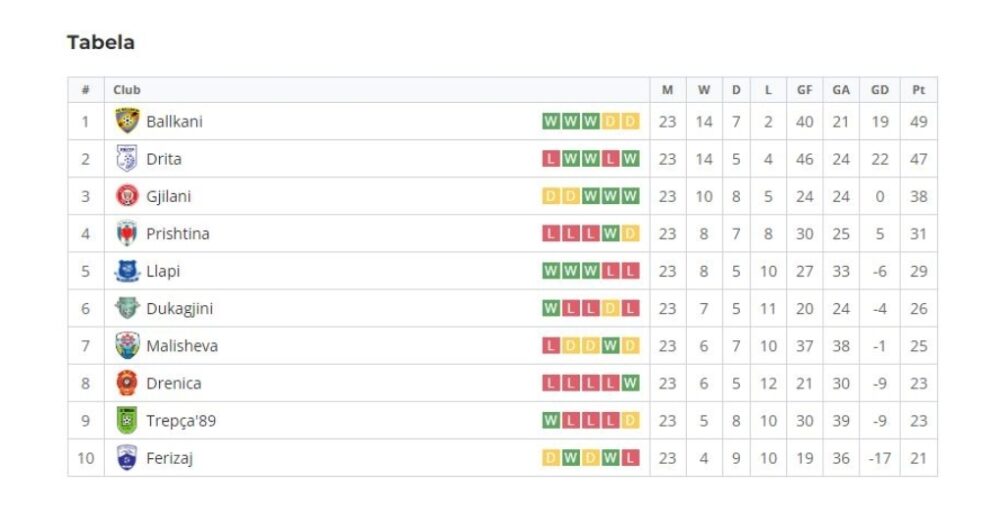Click the Club column header

point(127,90)
